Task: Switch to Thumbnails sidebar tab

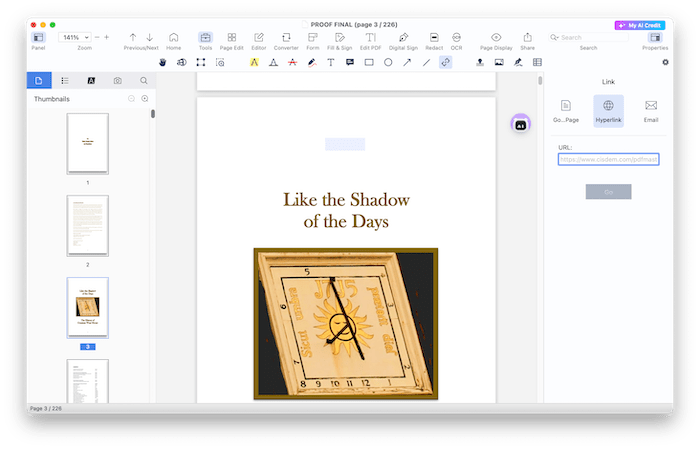Action: [39, 80]
